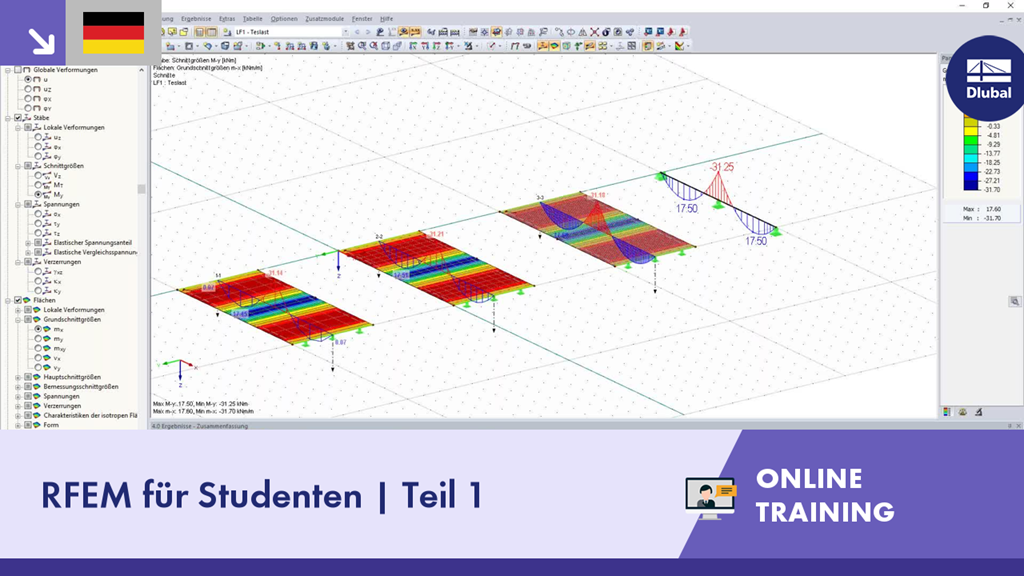Image resolution: width=1024 pixels, height=576 pixels.
Task: Open the Optionen menu
Action: click(283, 19)
